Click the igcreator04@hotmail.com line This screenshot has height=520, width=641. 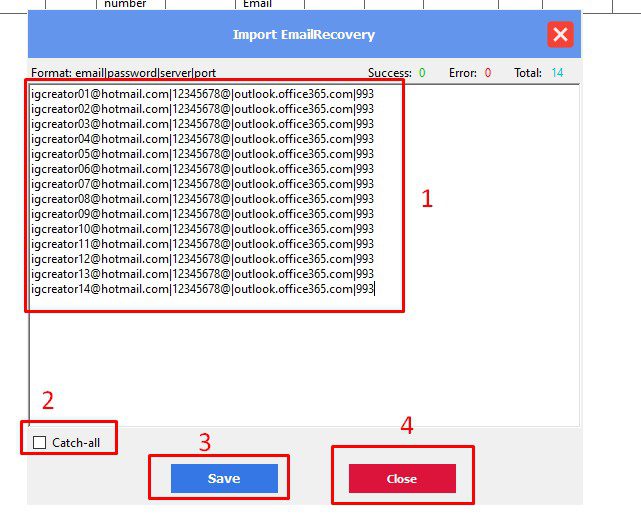point(202,139)
